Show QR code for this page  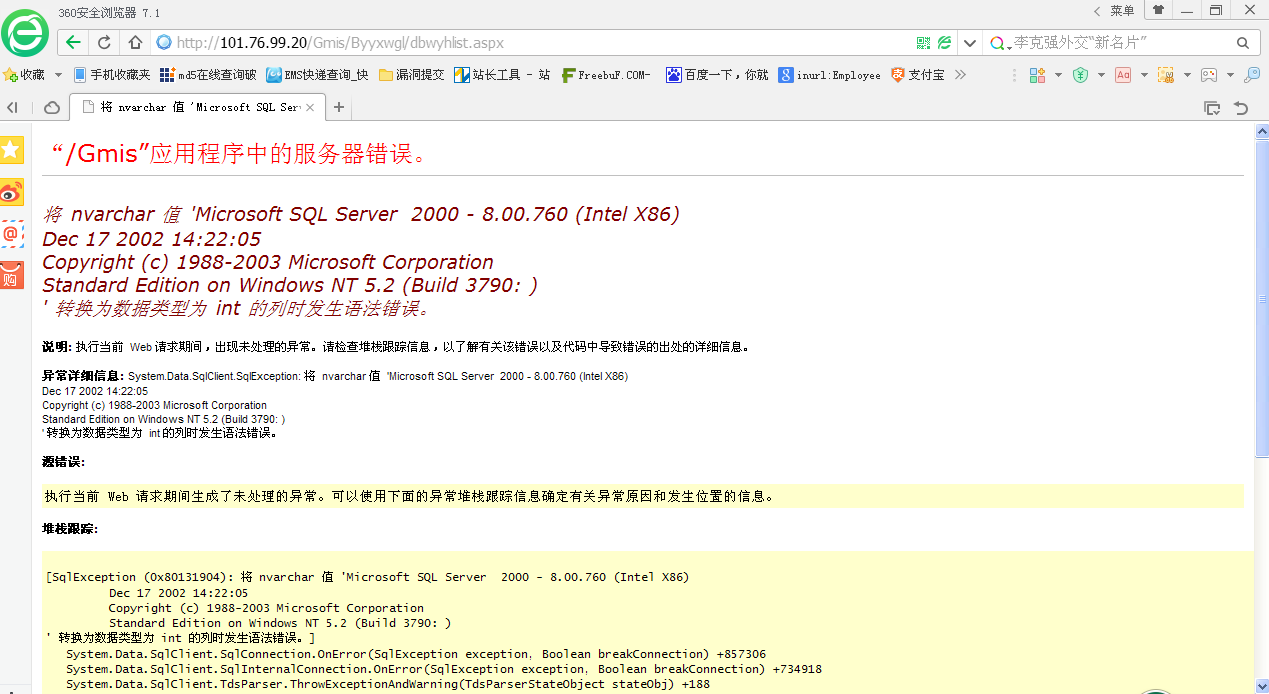coord(923,43)
